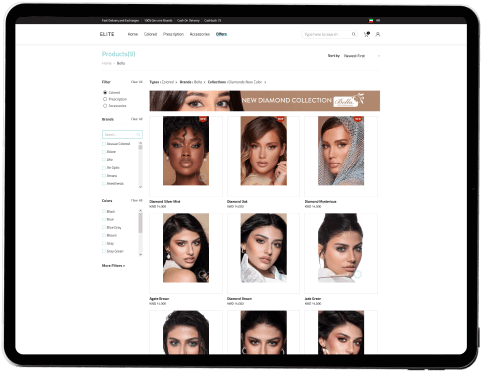The height and width of the screenshot is (372, 482).
Task: Open the Colored menu item
Action: pos(150,34)
